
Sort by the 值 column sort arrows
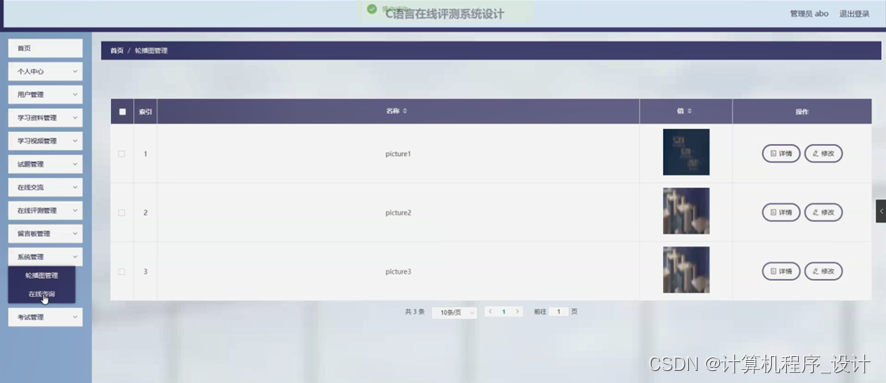click(x=690, y=111)
